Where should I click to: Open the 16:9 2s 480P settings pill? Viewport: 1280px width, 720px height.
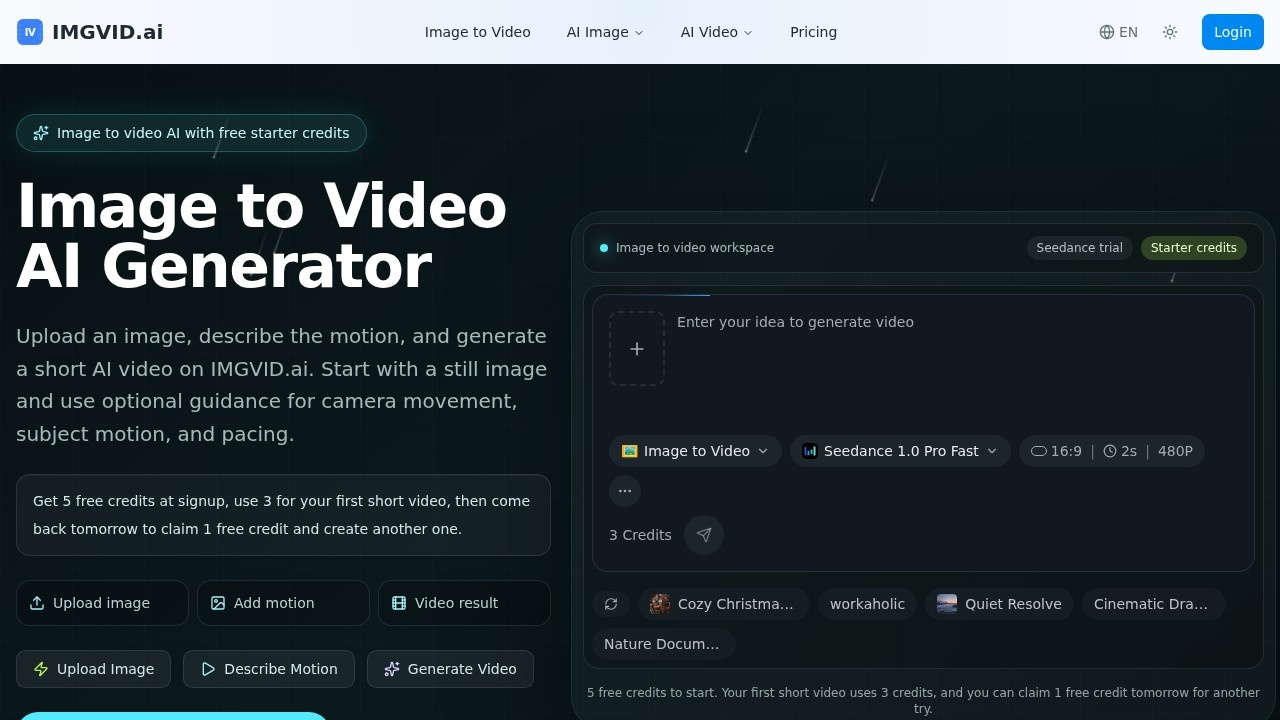tap(1112, 451)
